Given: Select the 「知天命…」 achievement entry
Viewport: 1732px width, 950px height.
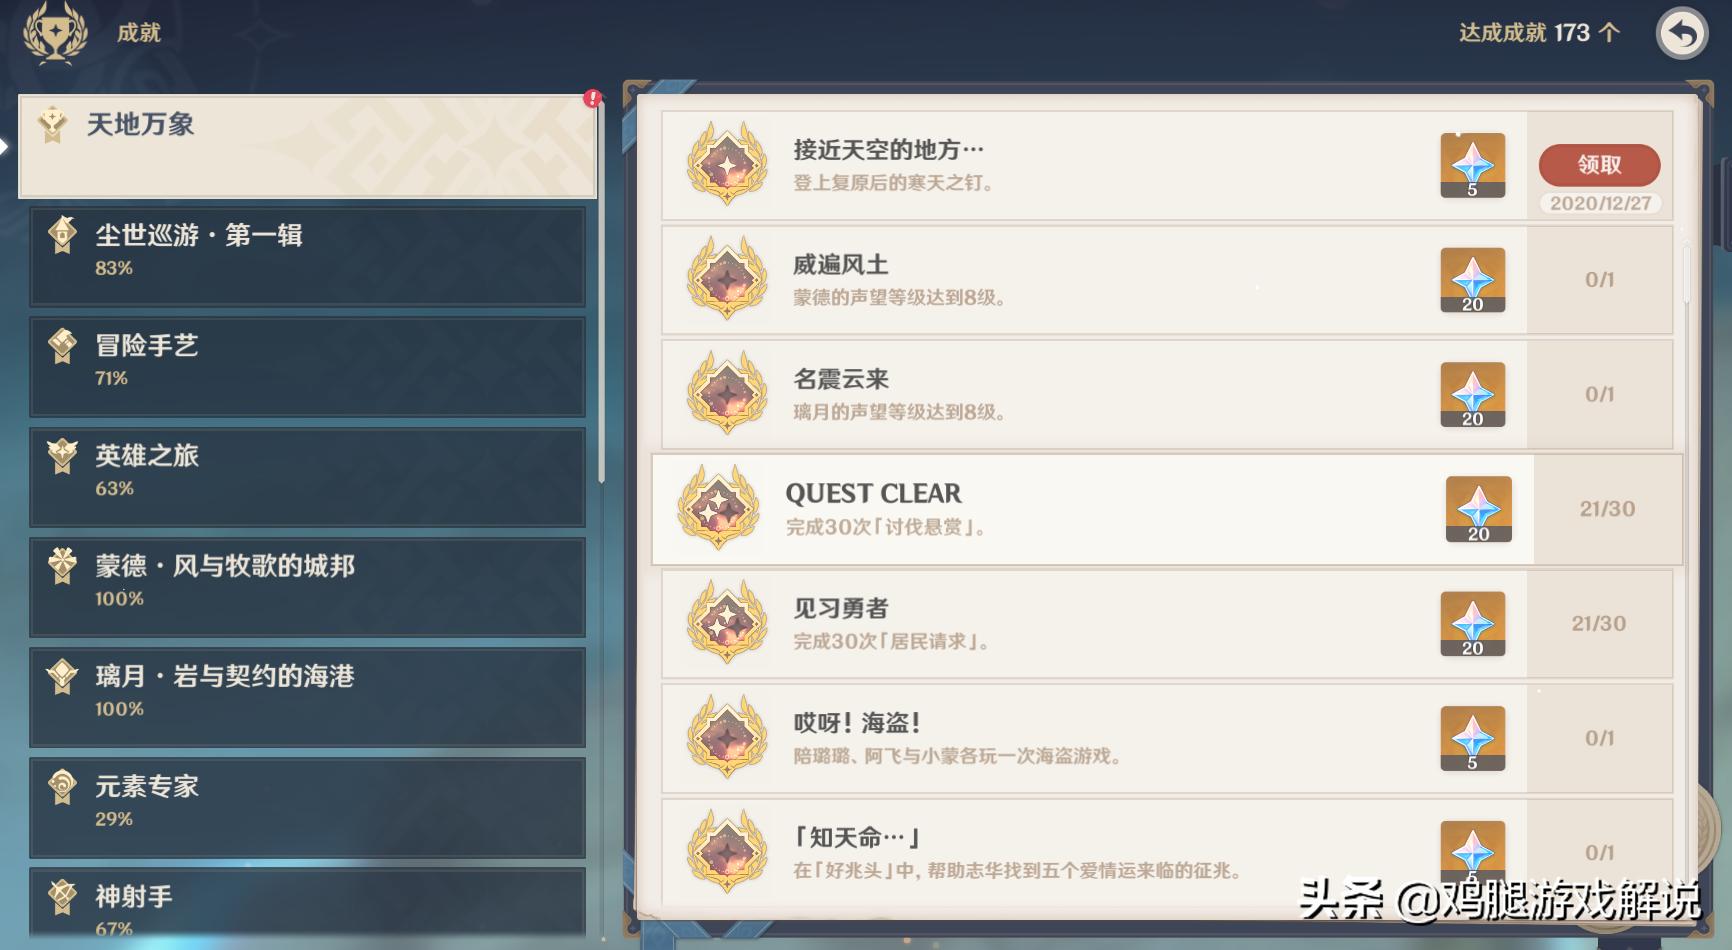Looking at the screenshot, I should point(1167,852).
